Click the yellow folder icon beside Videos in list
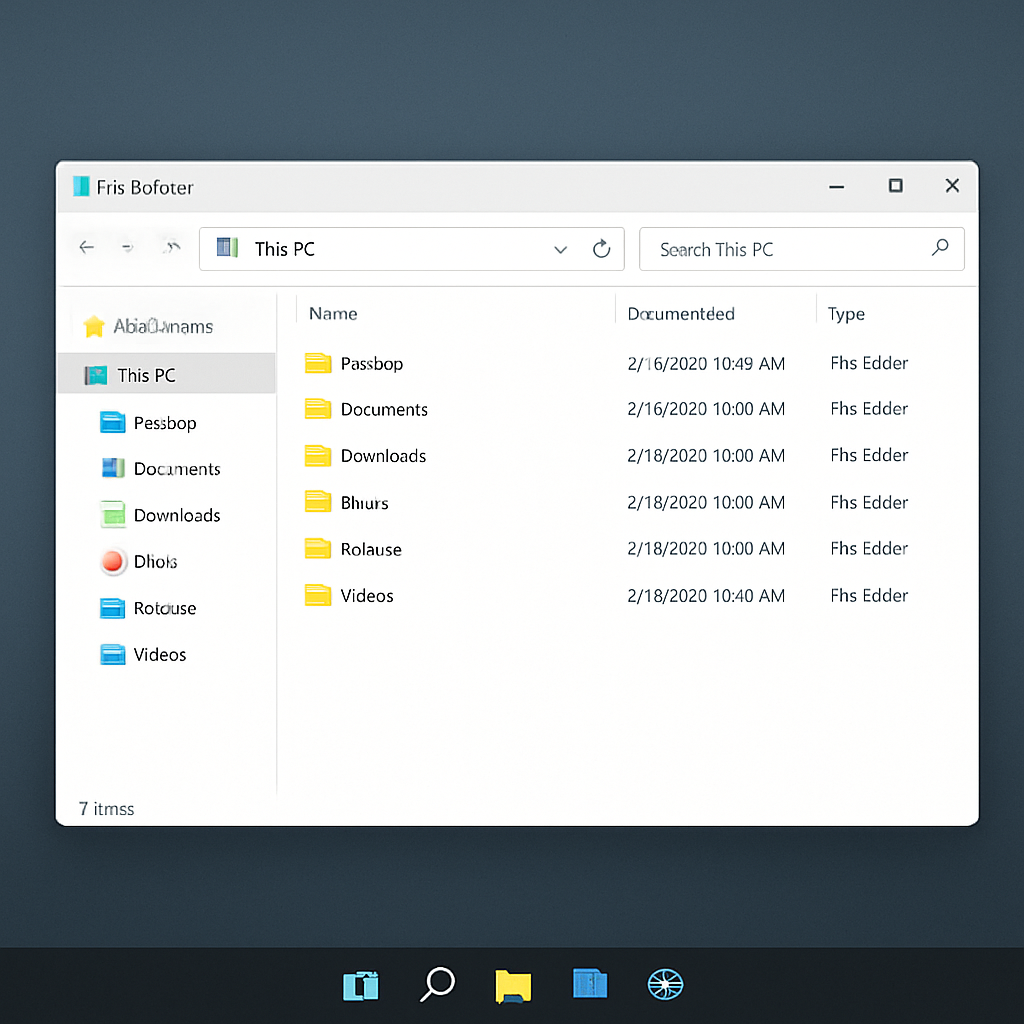The height and width of the screenshot is (1024, 1024). click(x=318, y=594)
